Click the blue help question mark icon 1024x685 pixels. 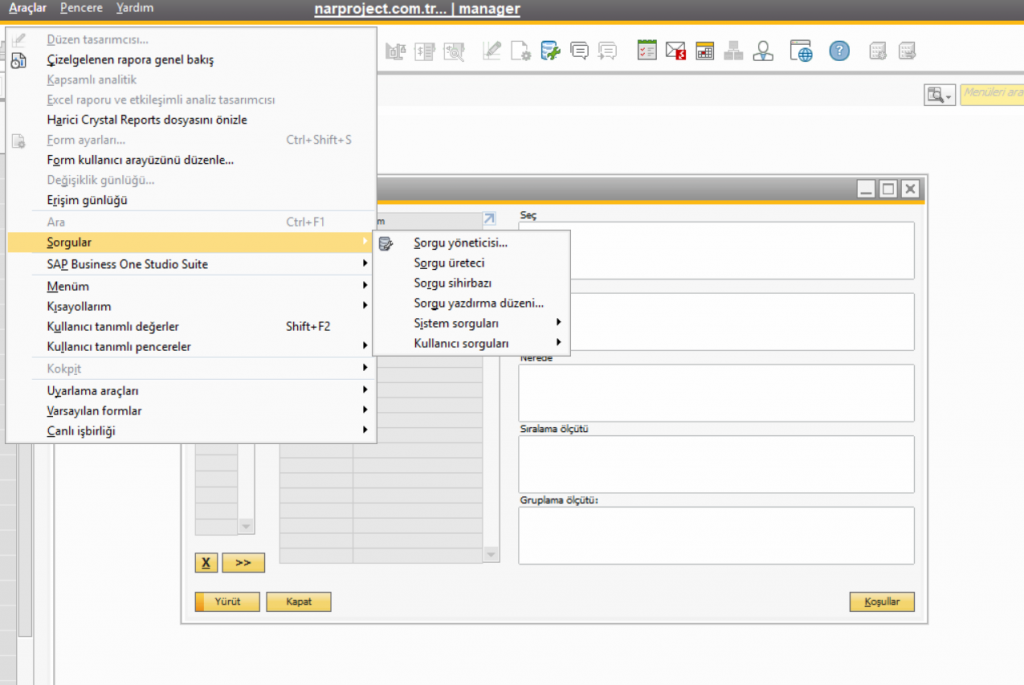(839, 51)
